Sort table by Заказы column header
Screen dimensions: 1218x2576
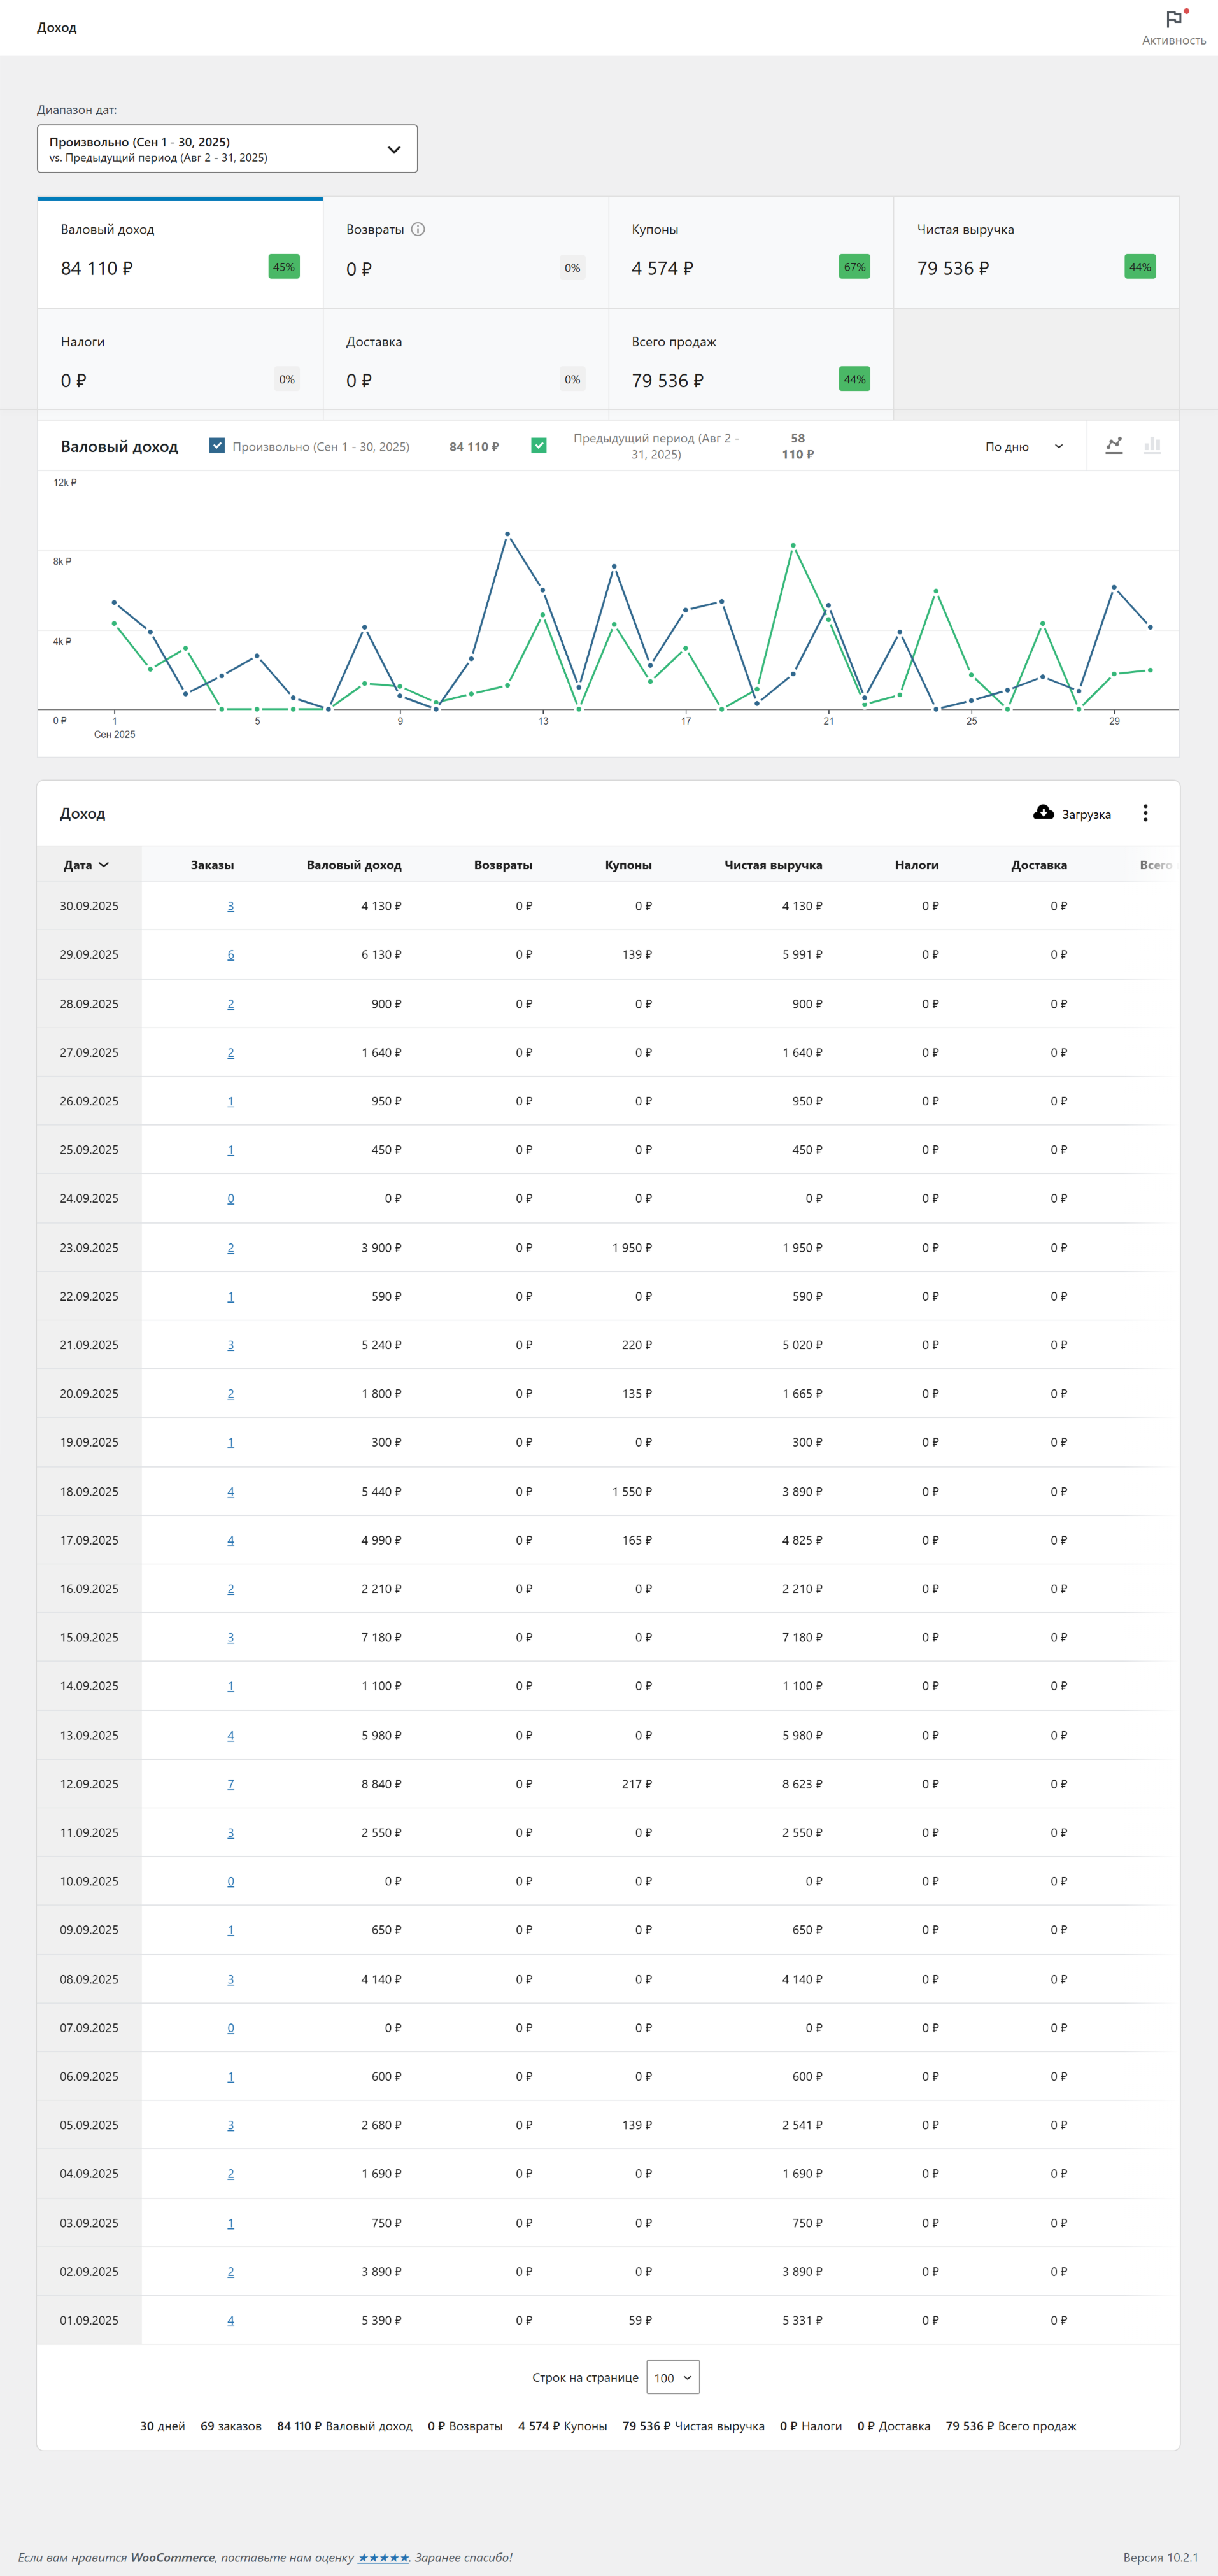pos(212,865)
